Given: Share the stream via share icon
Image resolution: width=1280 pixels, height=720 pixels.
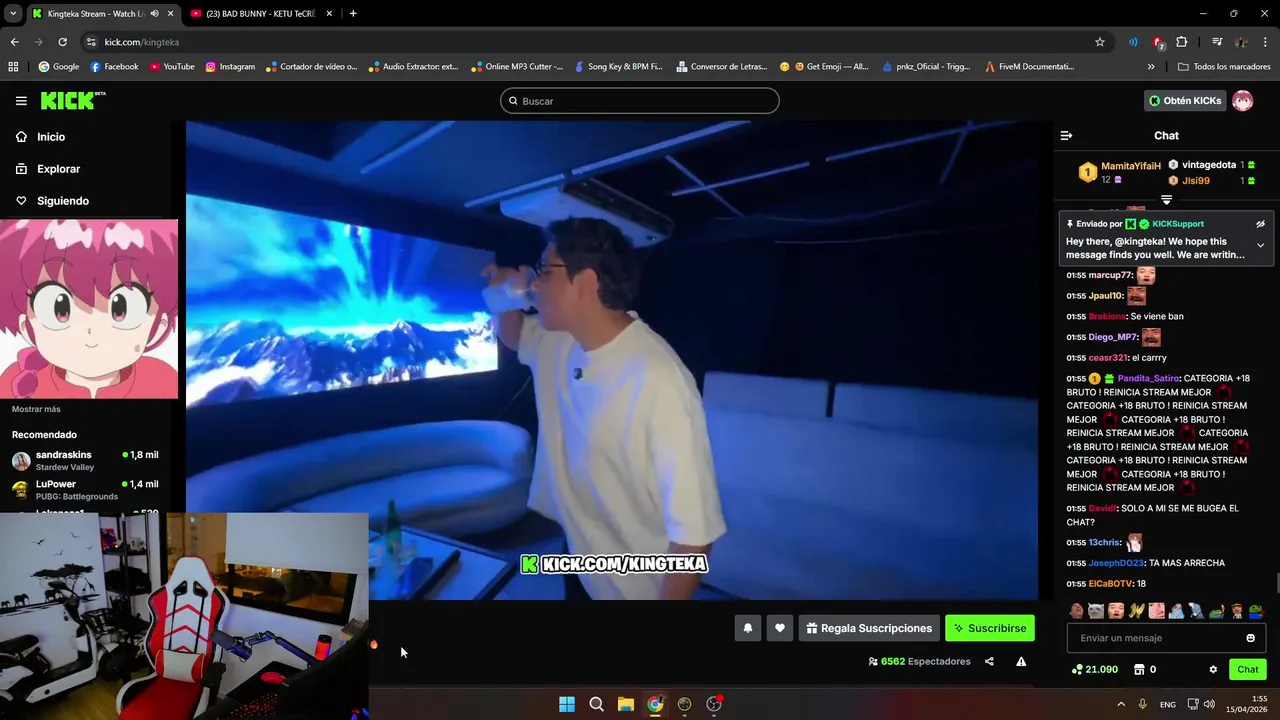Looking at the screenshot, I should click(x=989, y=661).
